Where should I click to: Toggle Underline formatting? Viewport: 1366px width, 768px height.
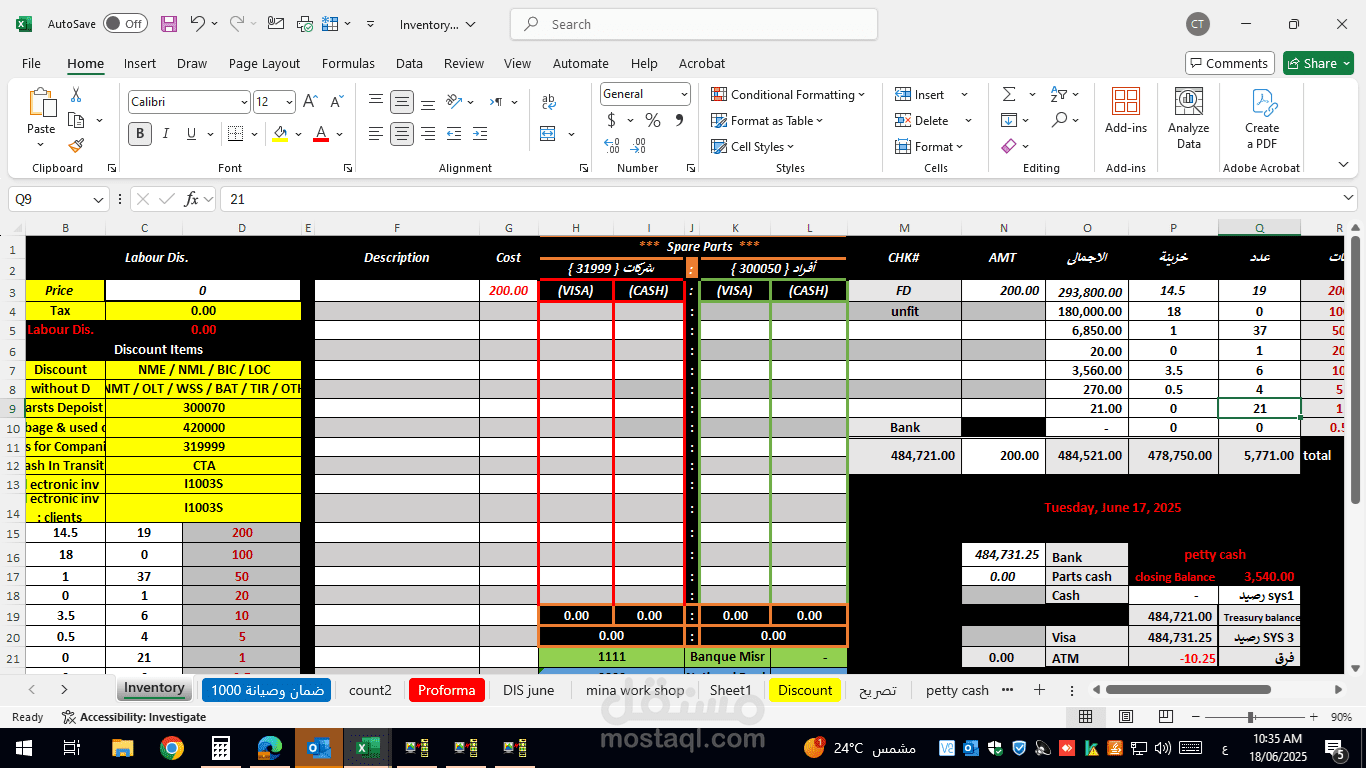pos(190,133)
